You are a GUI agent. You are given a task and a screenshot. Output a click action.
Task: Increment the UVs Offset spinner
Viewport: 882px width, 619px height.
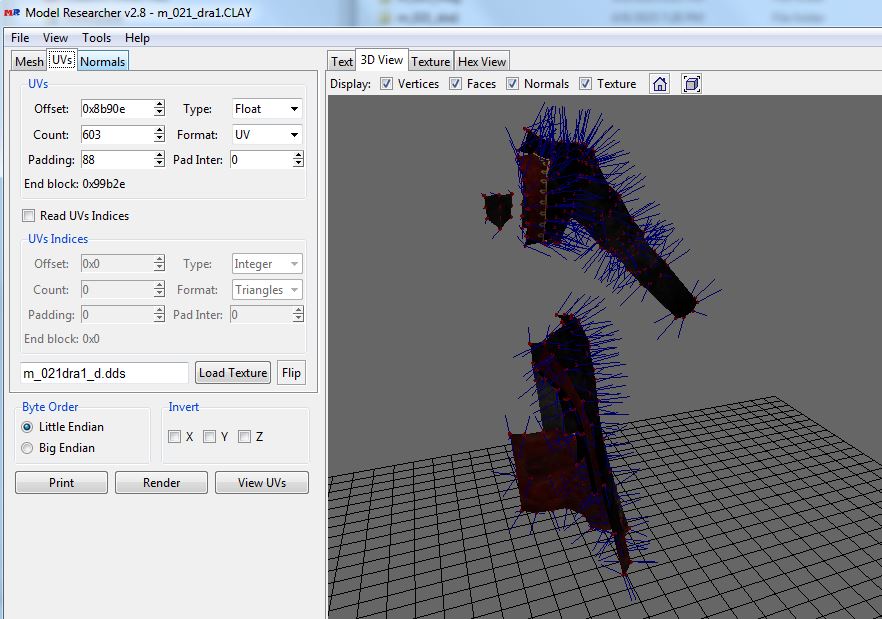pyautogui.click(x=159, y=104)
